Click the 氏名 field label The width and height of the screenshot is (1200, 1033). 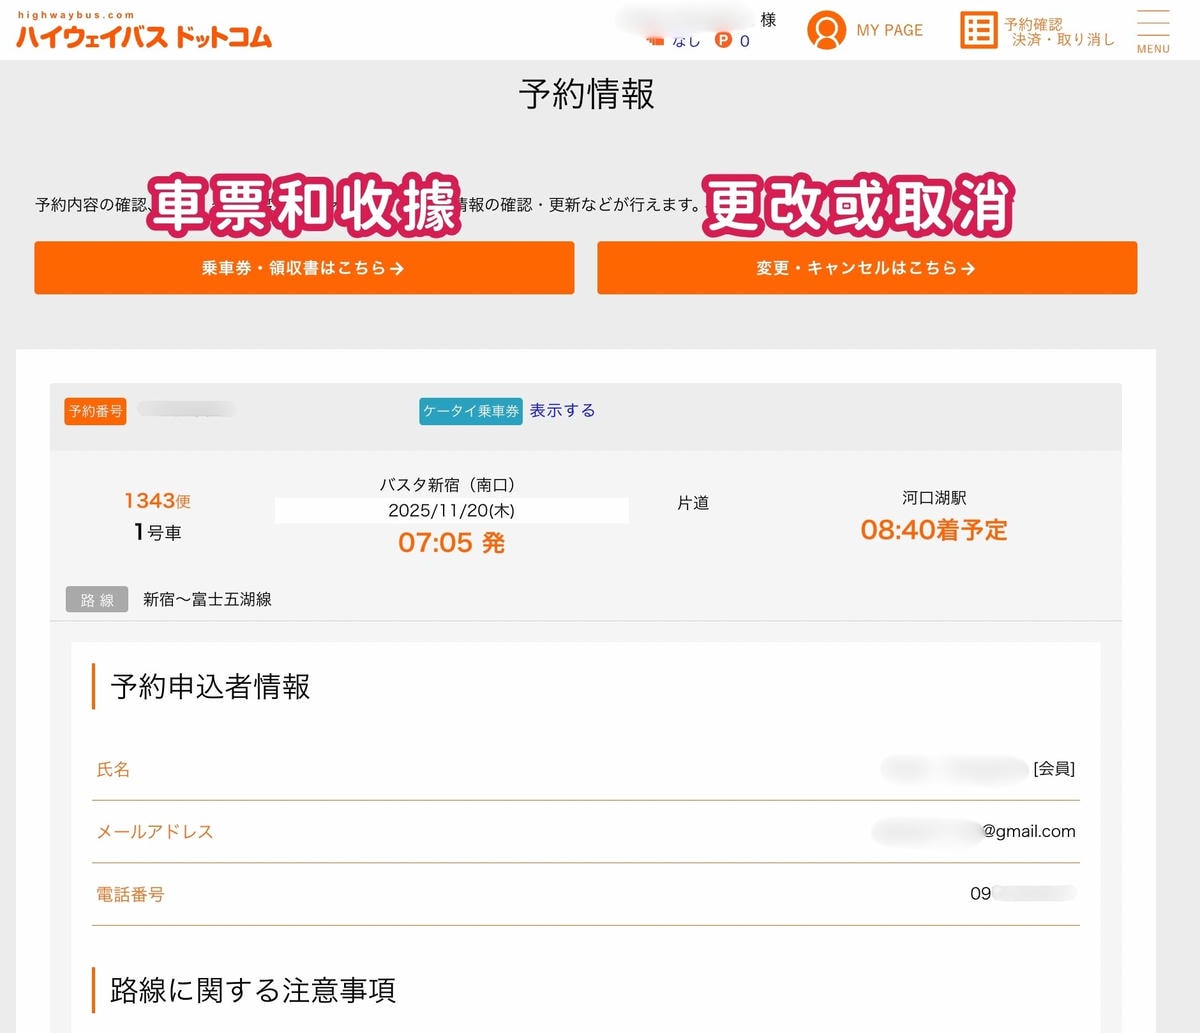click(x=113, y=769)
